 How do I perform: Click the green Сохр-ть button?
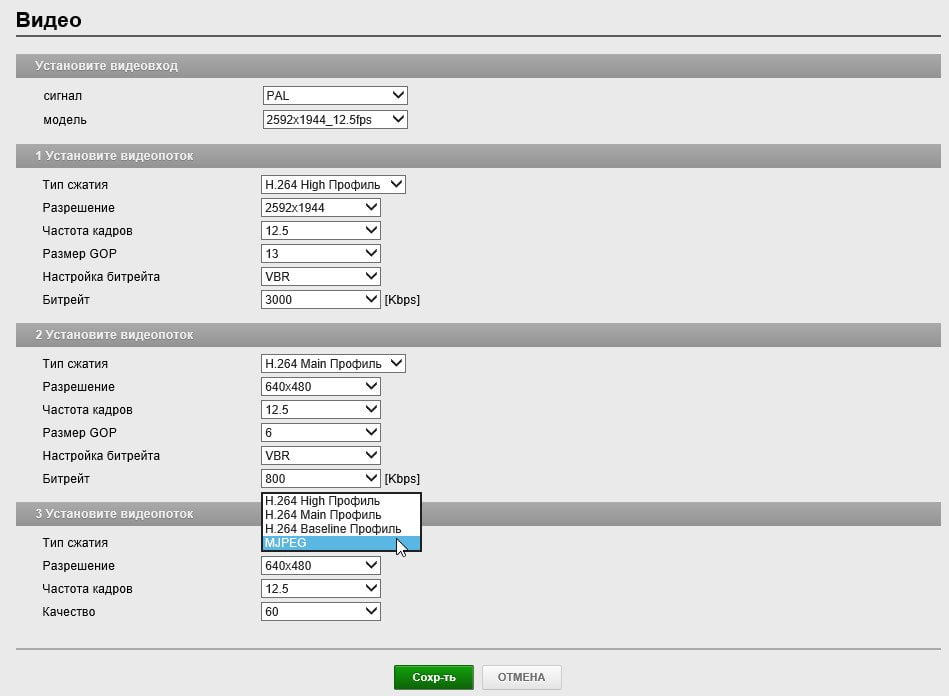pos(434,677)
